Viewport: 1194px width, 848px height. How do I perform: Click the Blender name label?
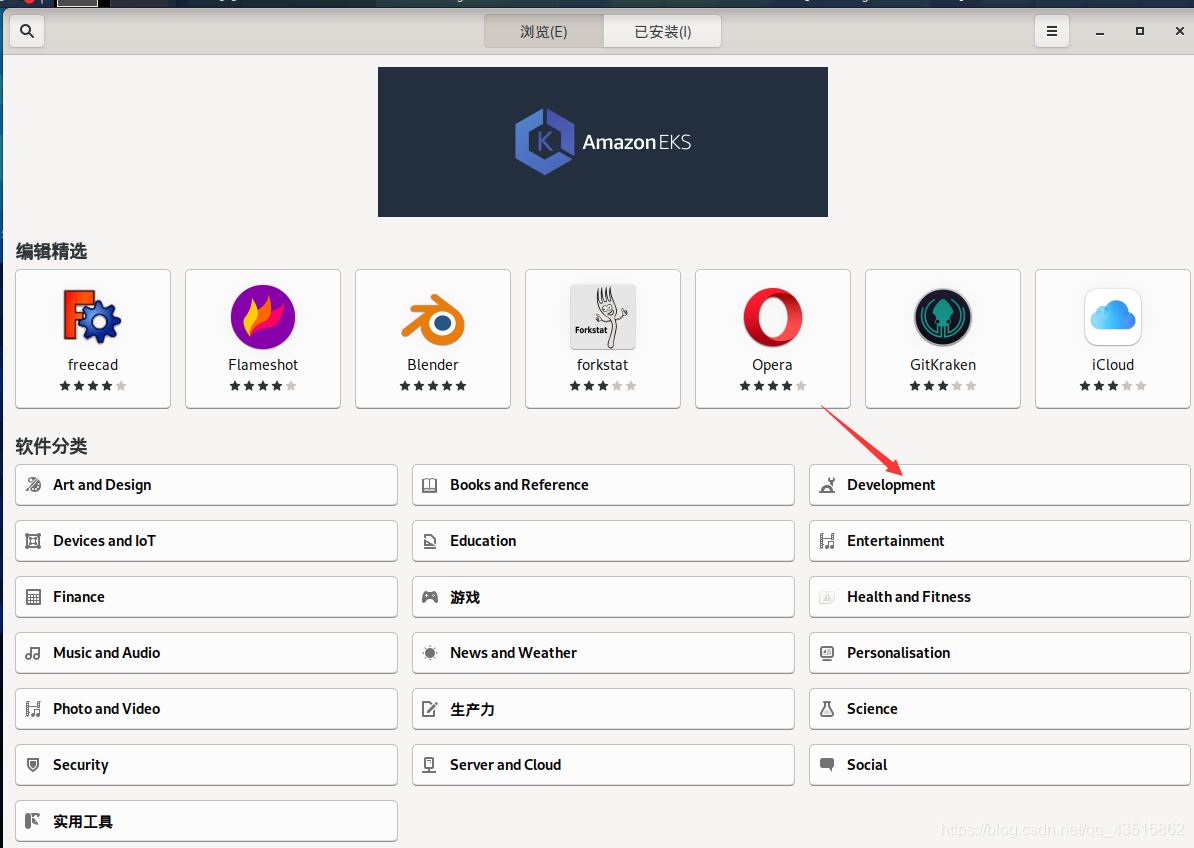[433, 365]
